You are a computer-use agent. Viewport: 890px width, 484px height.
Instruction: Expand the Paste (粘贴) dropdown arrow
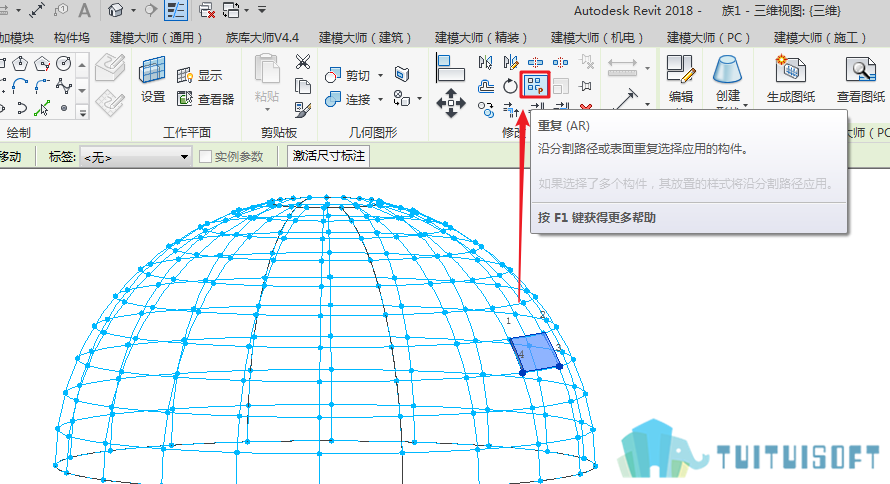click(x=267, y=110)
